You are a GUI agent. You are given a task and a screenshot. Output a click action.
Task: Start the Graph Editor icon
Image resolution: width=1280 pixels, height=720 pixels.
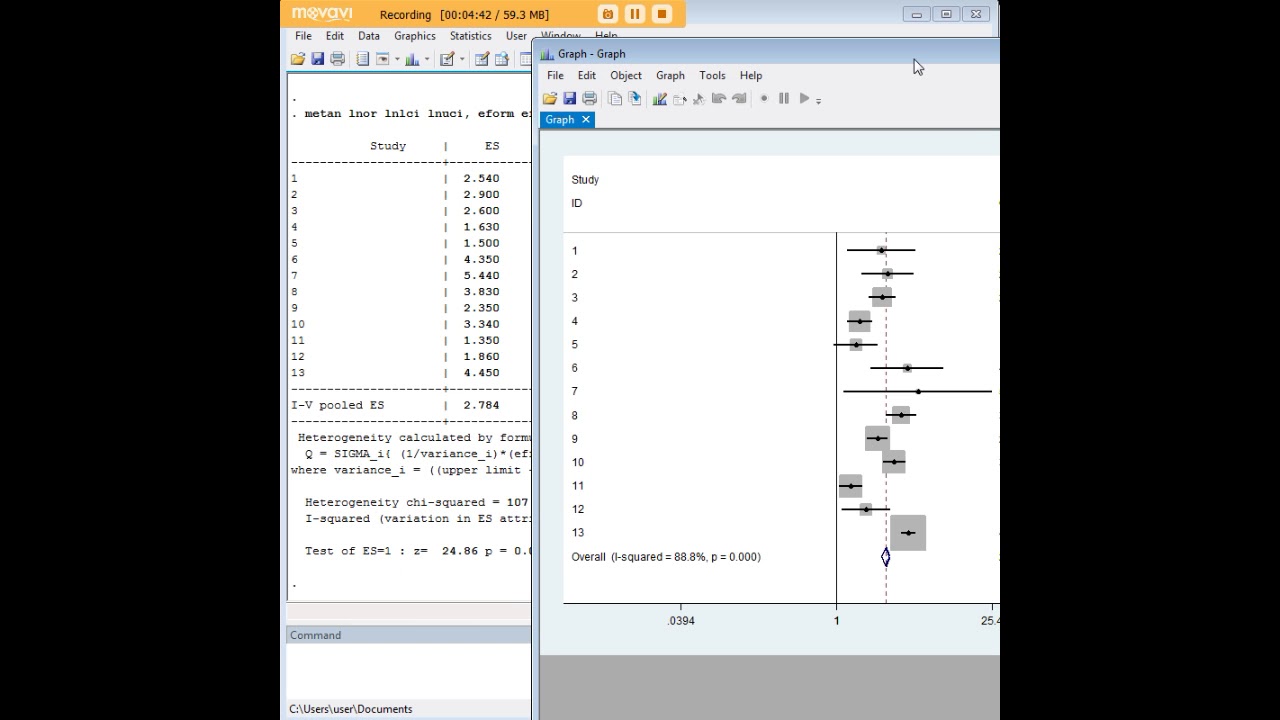(x=660, y=98)
